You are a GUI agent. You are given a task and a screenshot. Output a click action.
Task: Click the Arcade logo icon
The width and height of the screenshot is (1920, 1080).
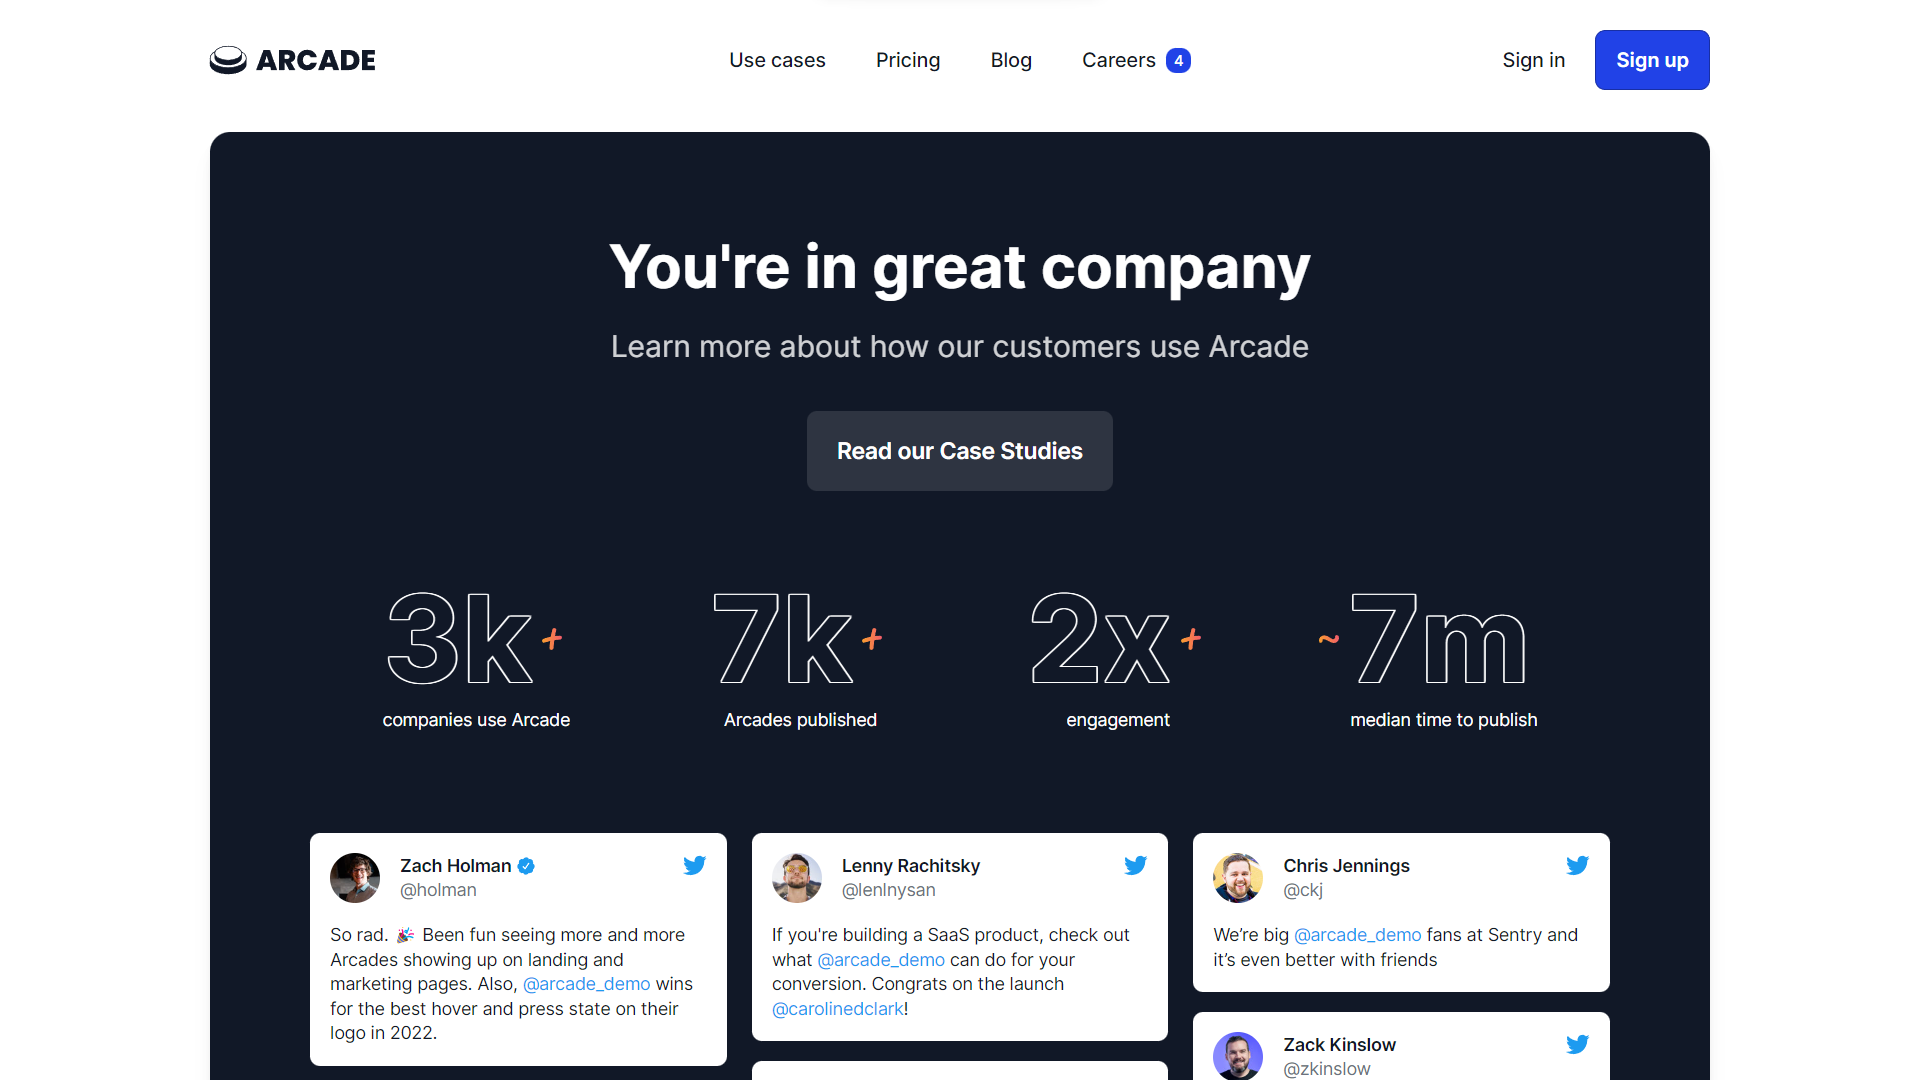coord(228,60)
